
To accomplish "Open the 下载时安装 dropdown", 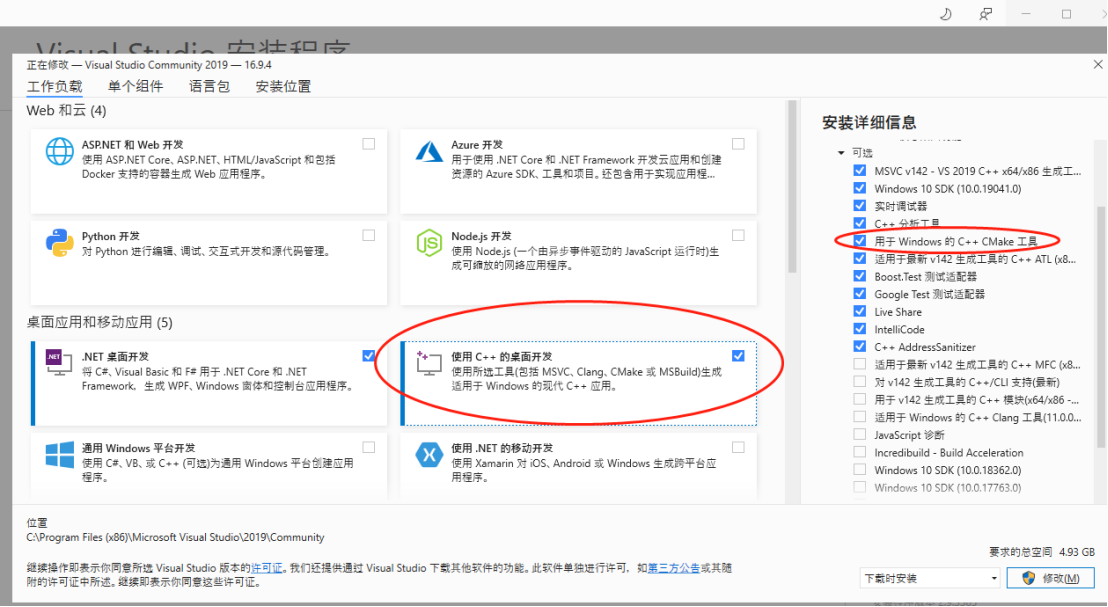I will pyautogui.click(x=930, y=578).
